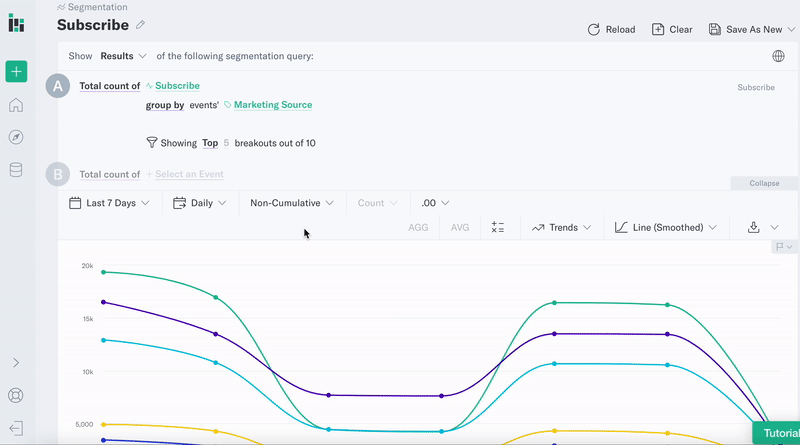Screen dimensions: 800x445
Task: Open the database Data icon
Action: pyautogui.click(x=16, y=169)
